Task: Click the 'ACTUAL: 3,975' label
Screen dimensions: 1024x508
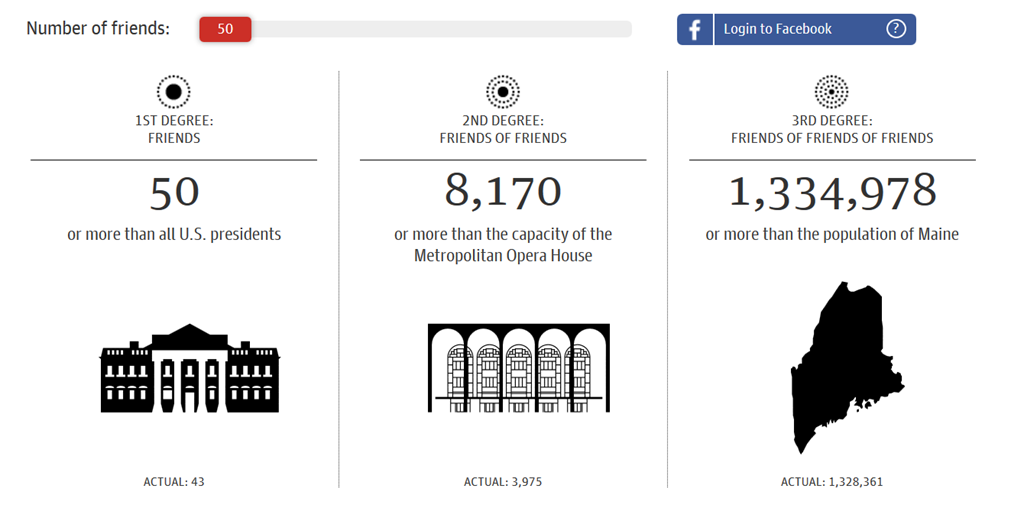Action: [x=503, y=482]
